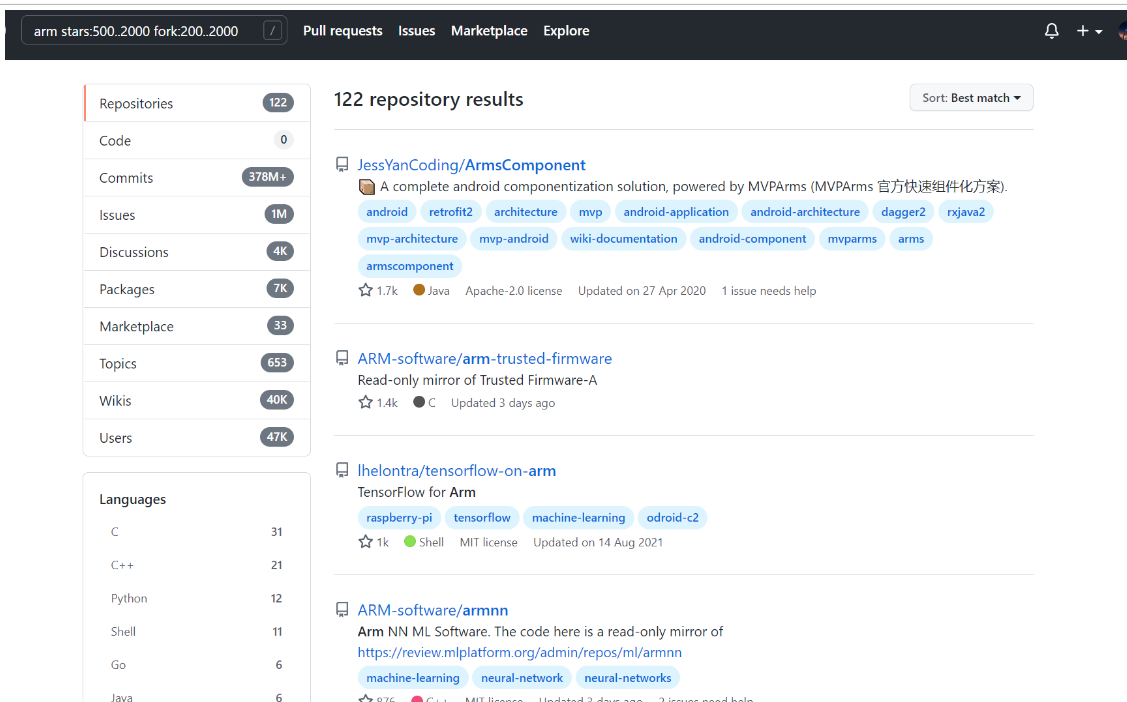Screen dimensions: 1127x702
Task: Filter results by Go language
Action: [x=196, y=665]
